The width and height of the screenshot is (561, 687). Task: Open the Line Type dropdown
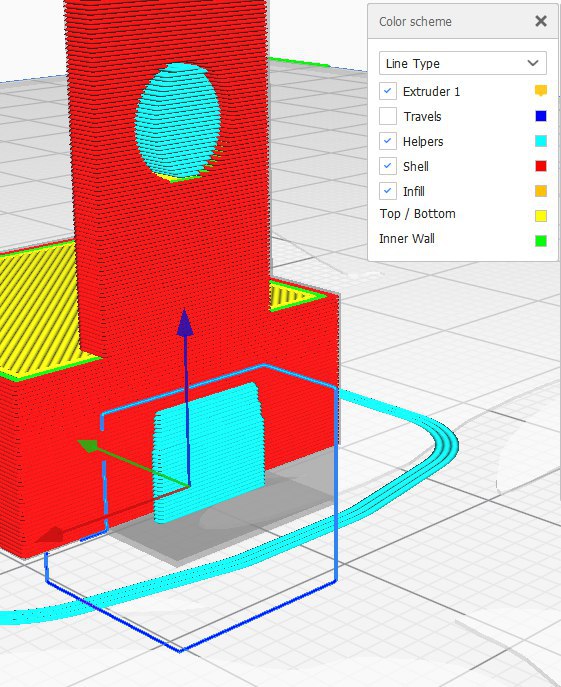(x=463, y=63)
